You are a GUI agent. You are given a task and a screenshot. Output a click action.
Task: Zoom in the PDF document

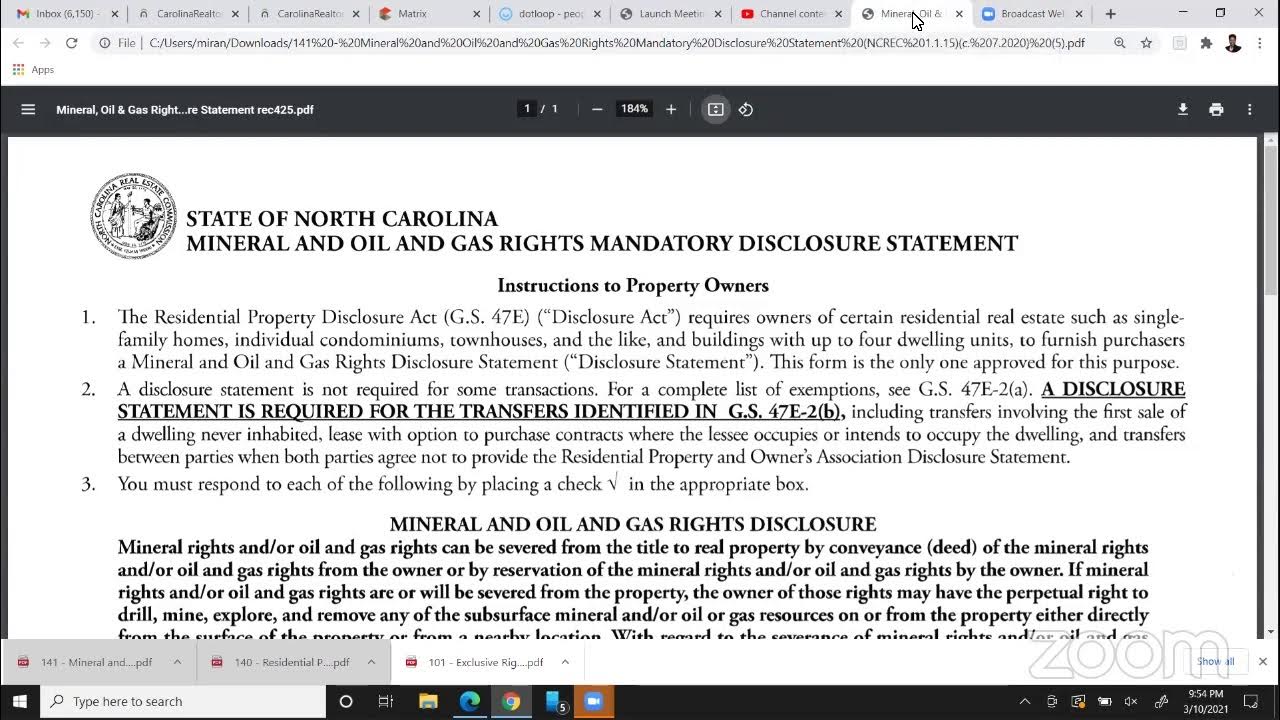[671, 109]
